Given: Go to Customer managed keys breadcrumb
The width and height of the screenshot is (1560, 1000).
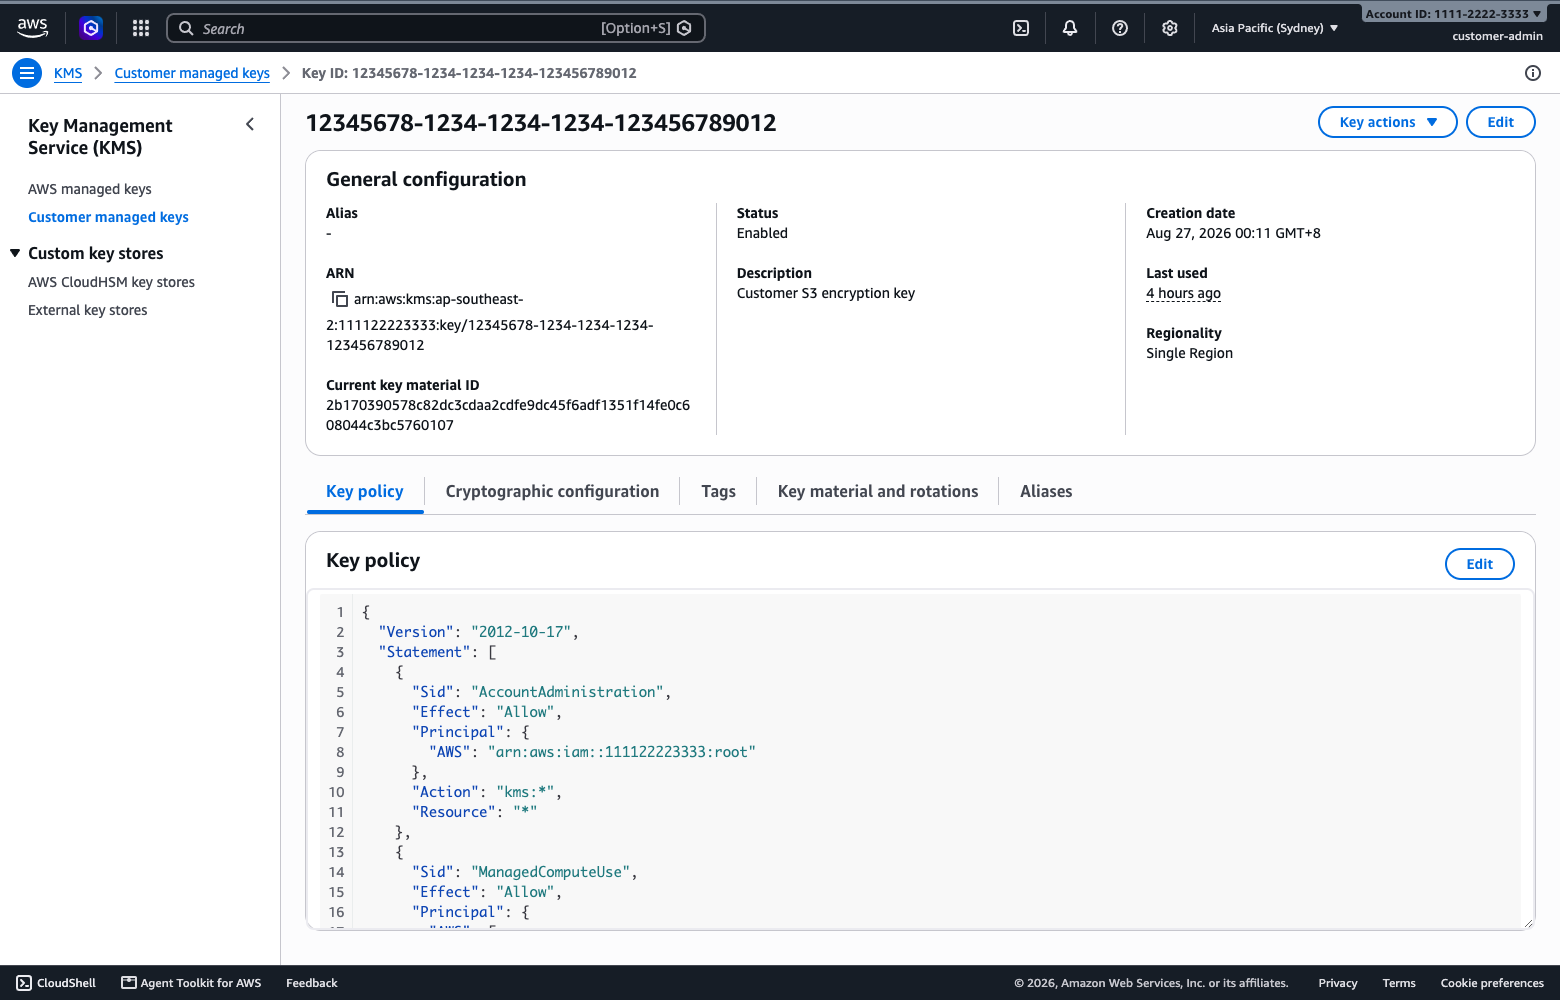Looking at the screenshot, I should tap(192, 73).
